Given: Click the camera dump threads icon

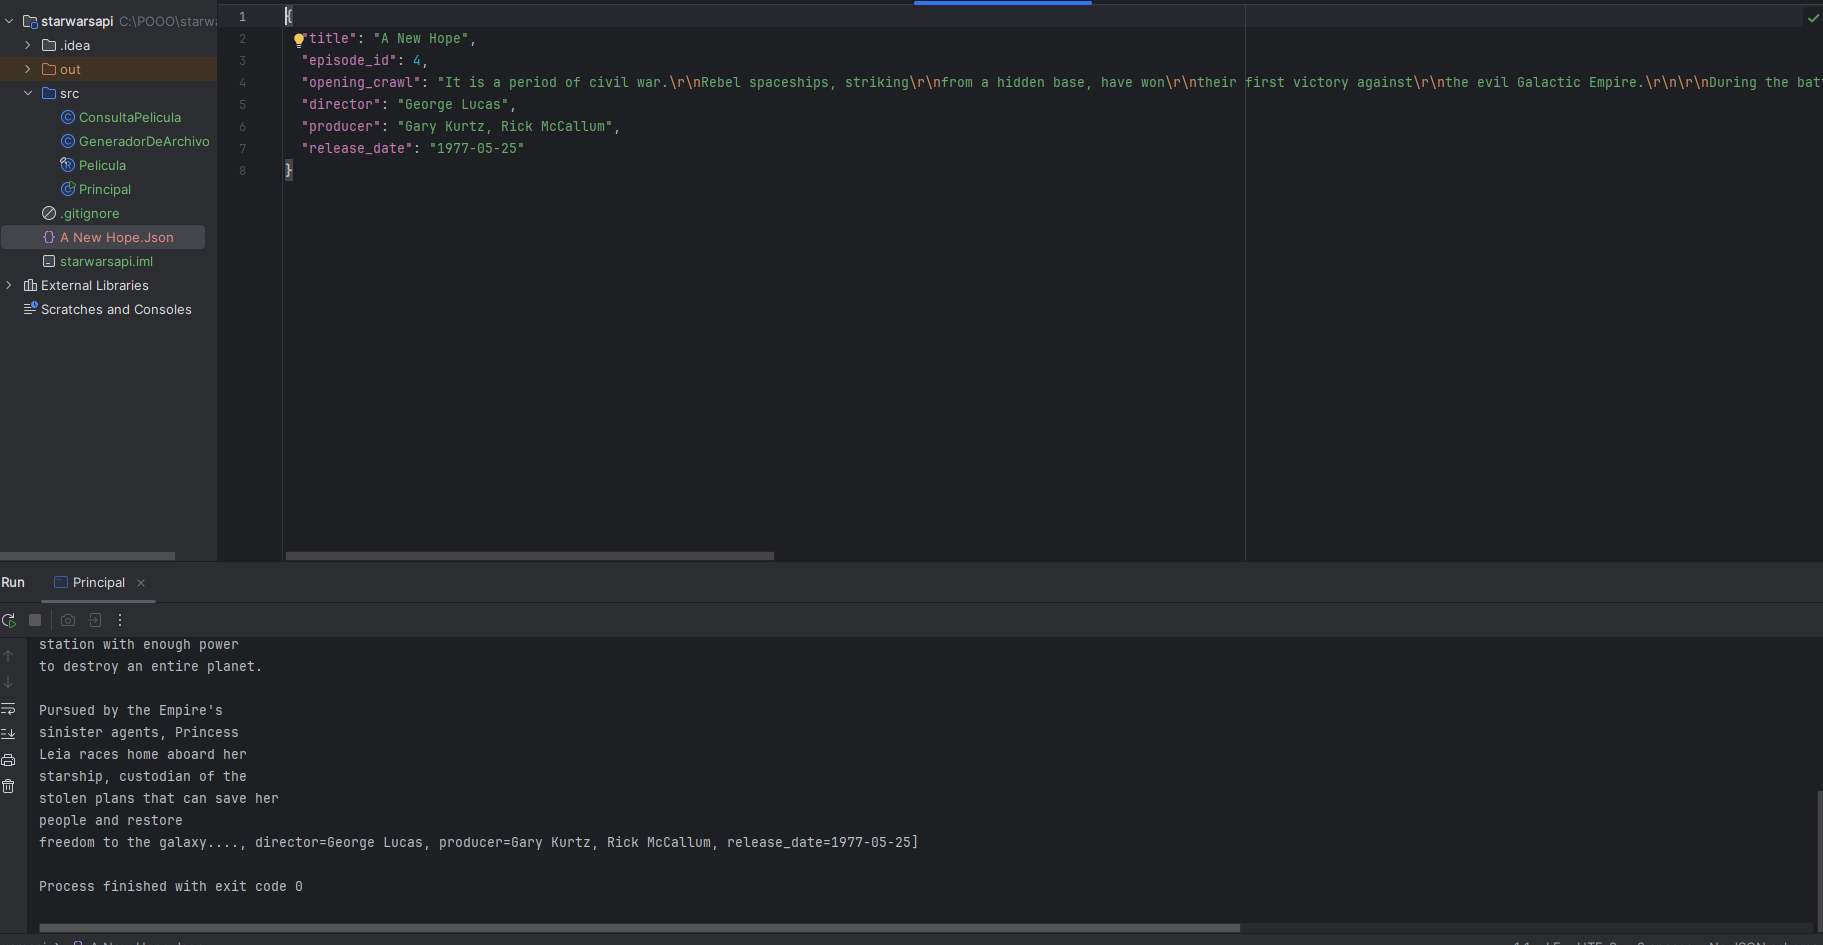Looking at the screenshot, I should coord(68,620).
